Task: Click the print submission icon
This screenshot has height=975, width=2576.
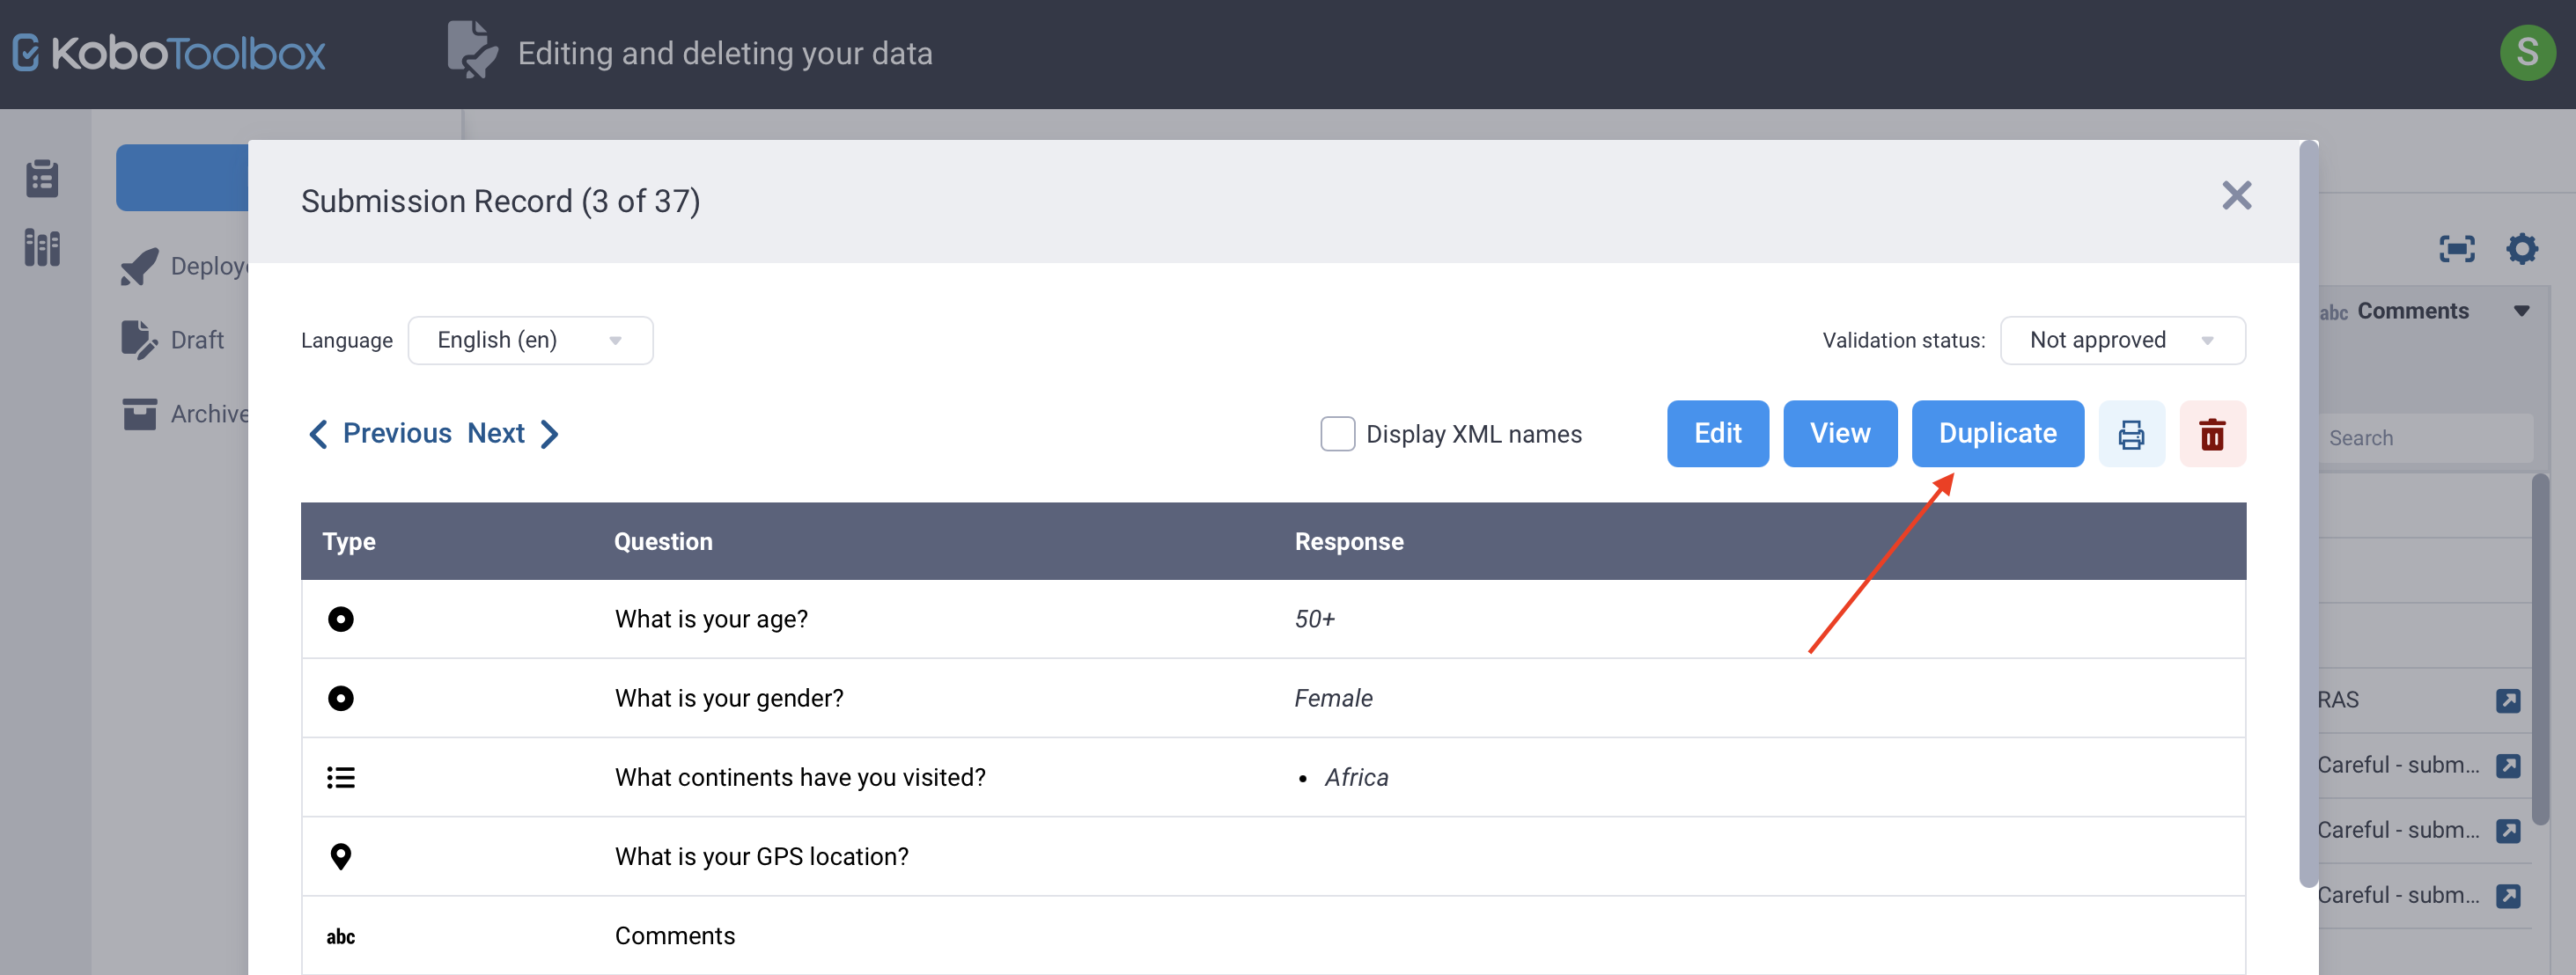Action: 2131,434
